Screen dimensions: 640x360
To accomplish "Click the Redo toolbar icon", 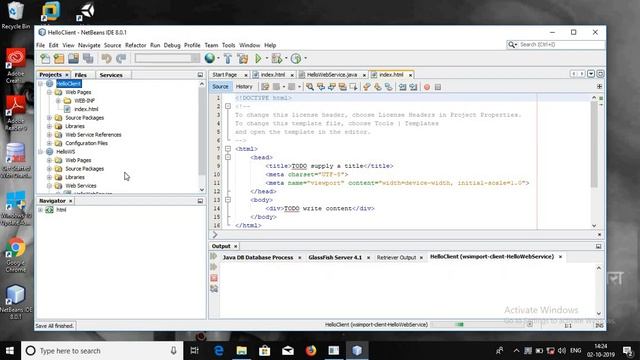I will [x=121, y=58].
